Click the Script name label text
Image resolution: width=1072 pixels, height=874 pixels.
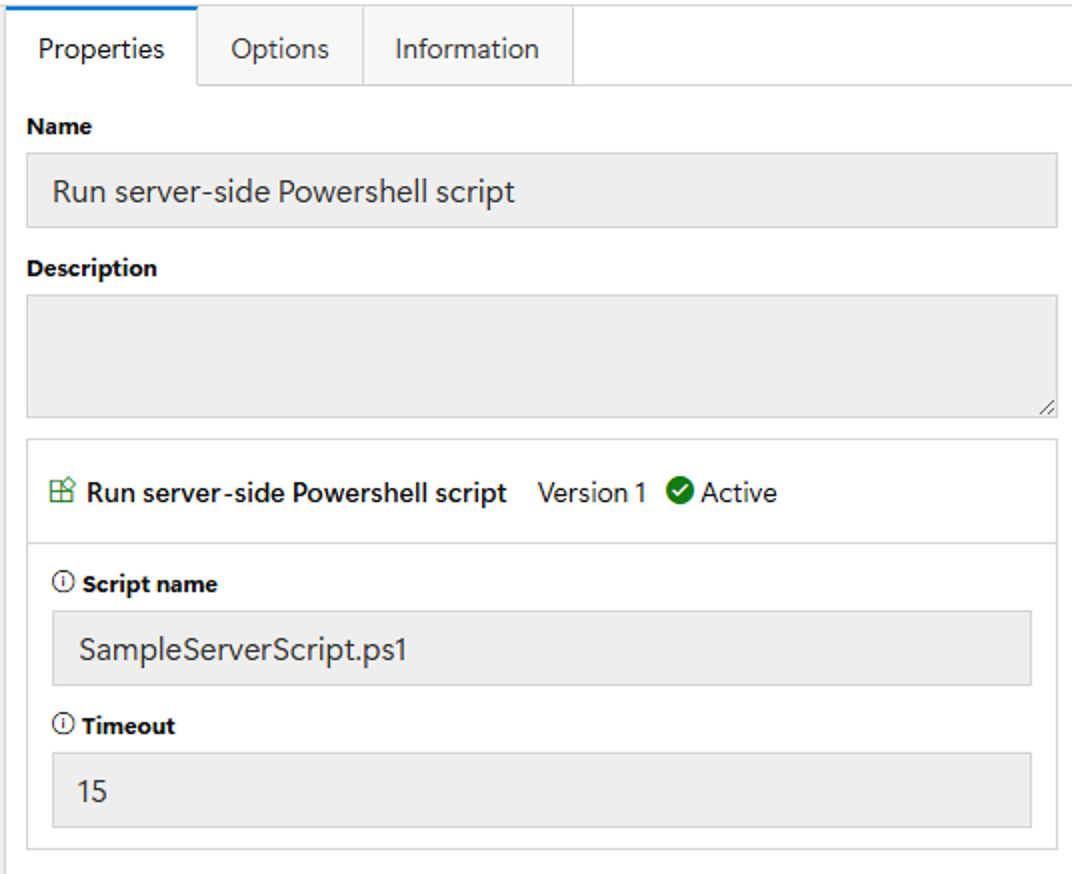(150, 584)
